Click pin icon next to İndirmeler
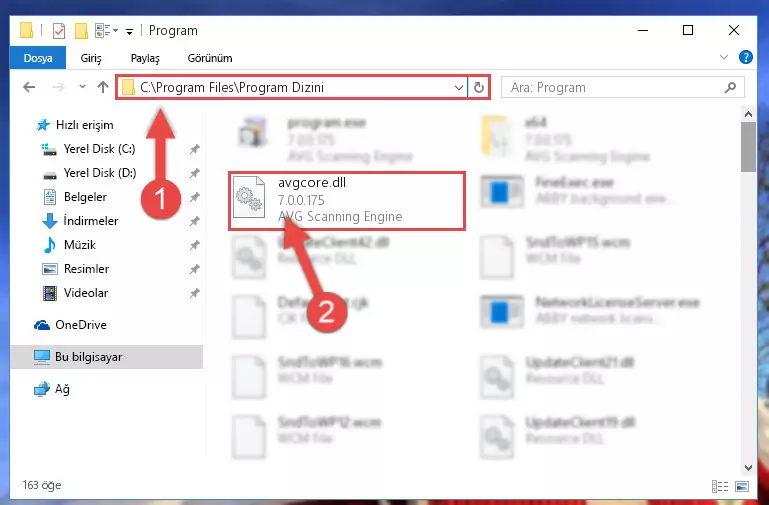This screenshot has width=769, height=505. coord(195,221)
